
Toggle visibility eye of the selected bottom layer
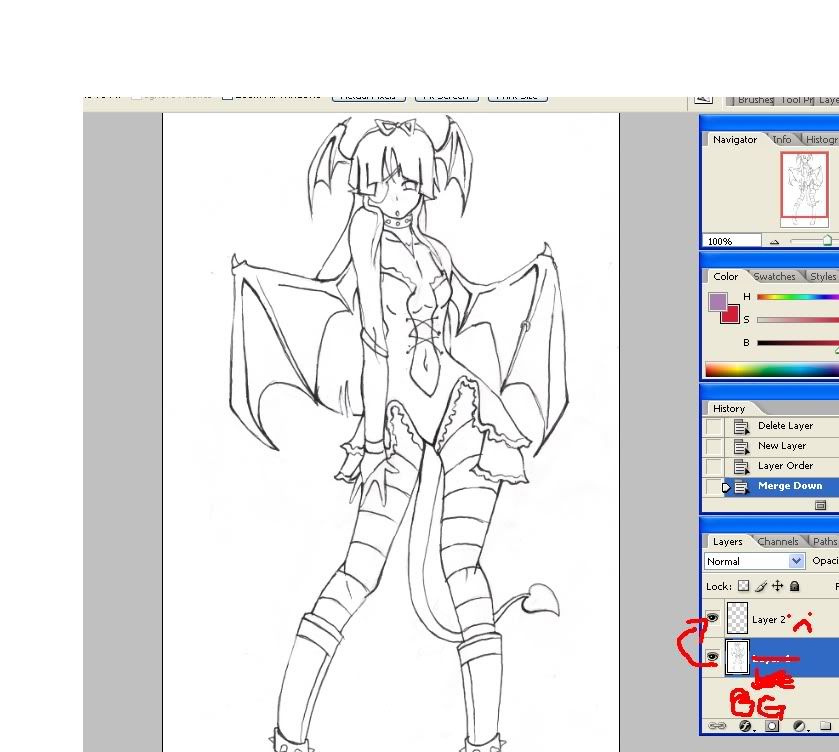tap(713, 657)
